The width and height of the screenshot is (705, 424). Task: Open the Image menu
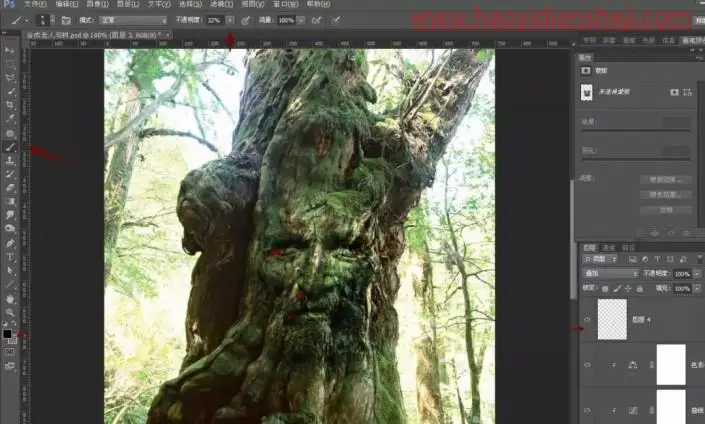click(x=98, y=4)
